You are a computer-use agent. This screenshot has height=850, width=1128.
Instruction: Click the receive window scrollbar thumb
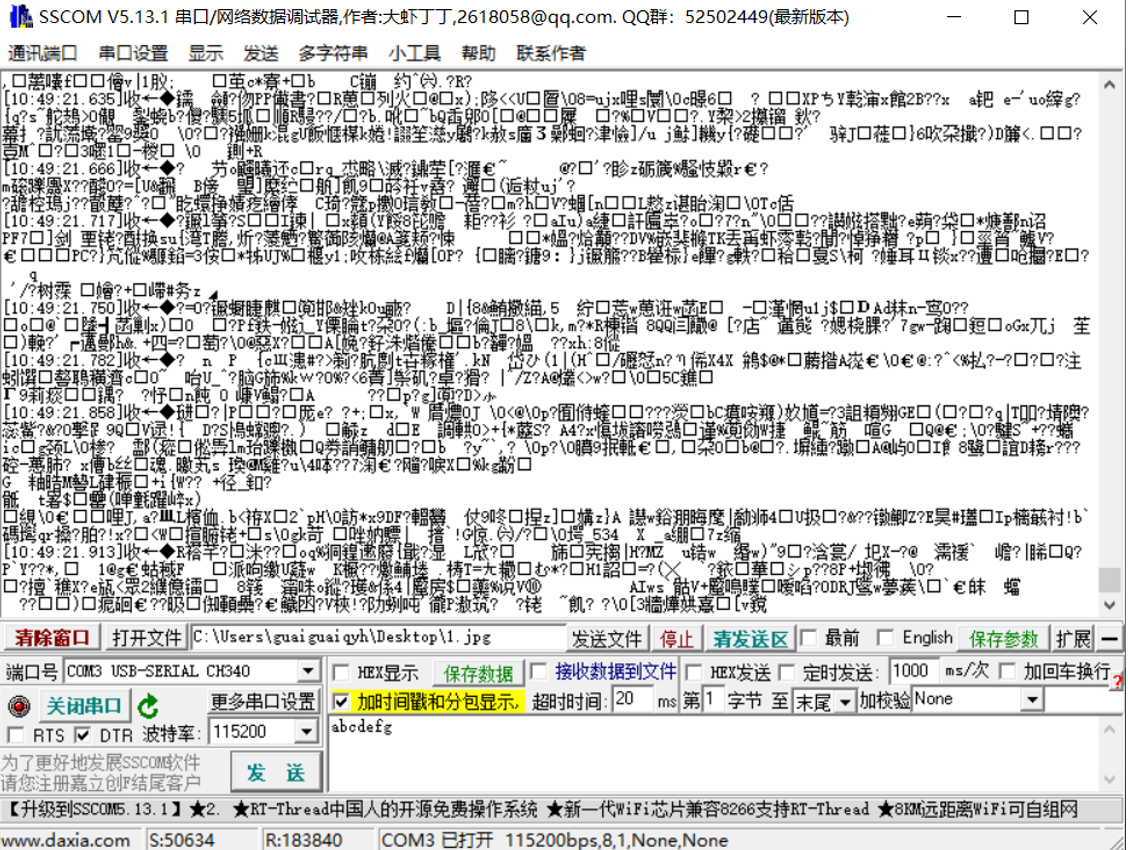[x=1109, y=580]
